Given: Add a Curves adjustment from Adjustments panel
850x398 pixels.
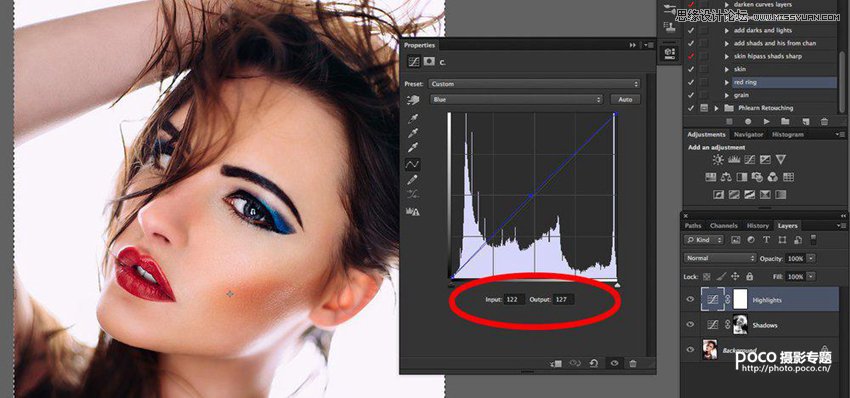Looking at the screenshot, I should [x=750, y=159].
